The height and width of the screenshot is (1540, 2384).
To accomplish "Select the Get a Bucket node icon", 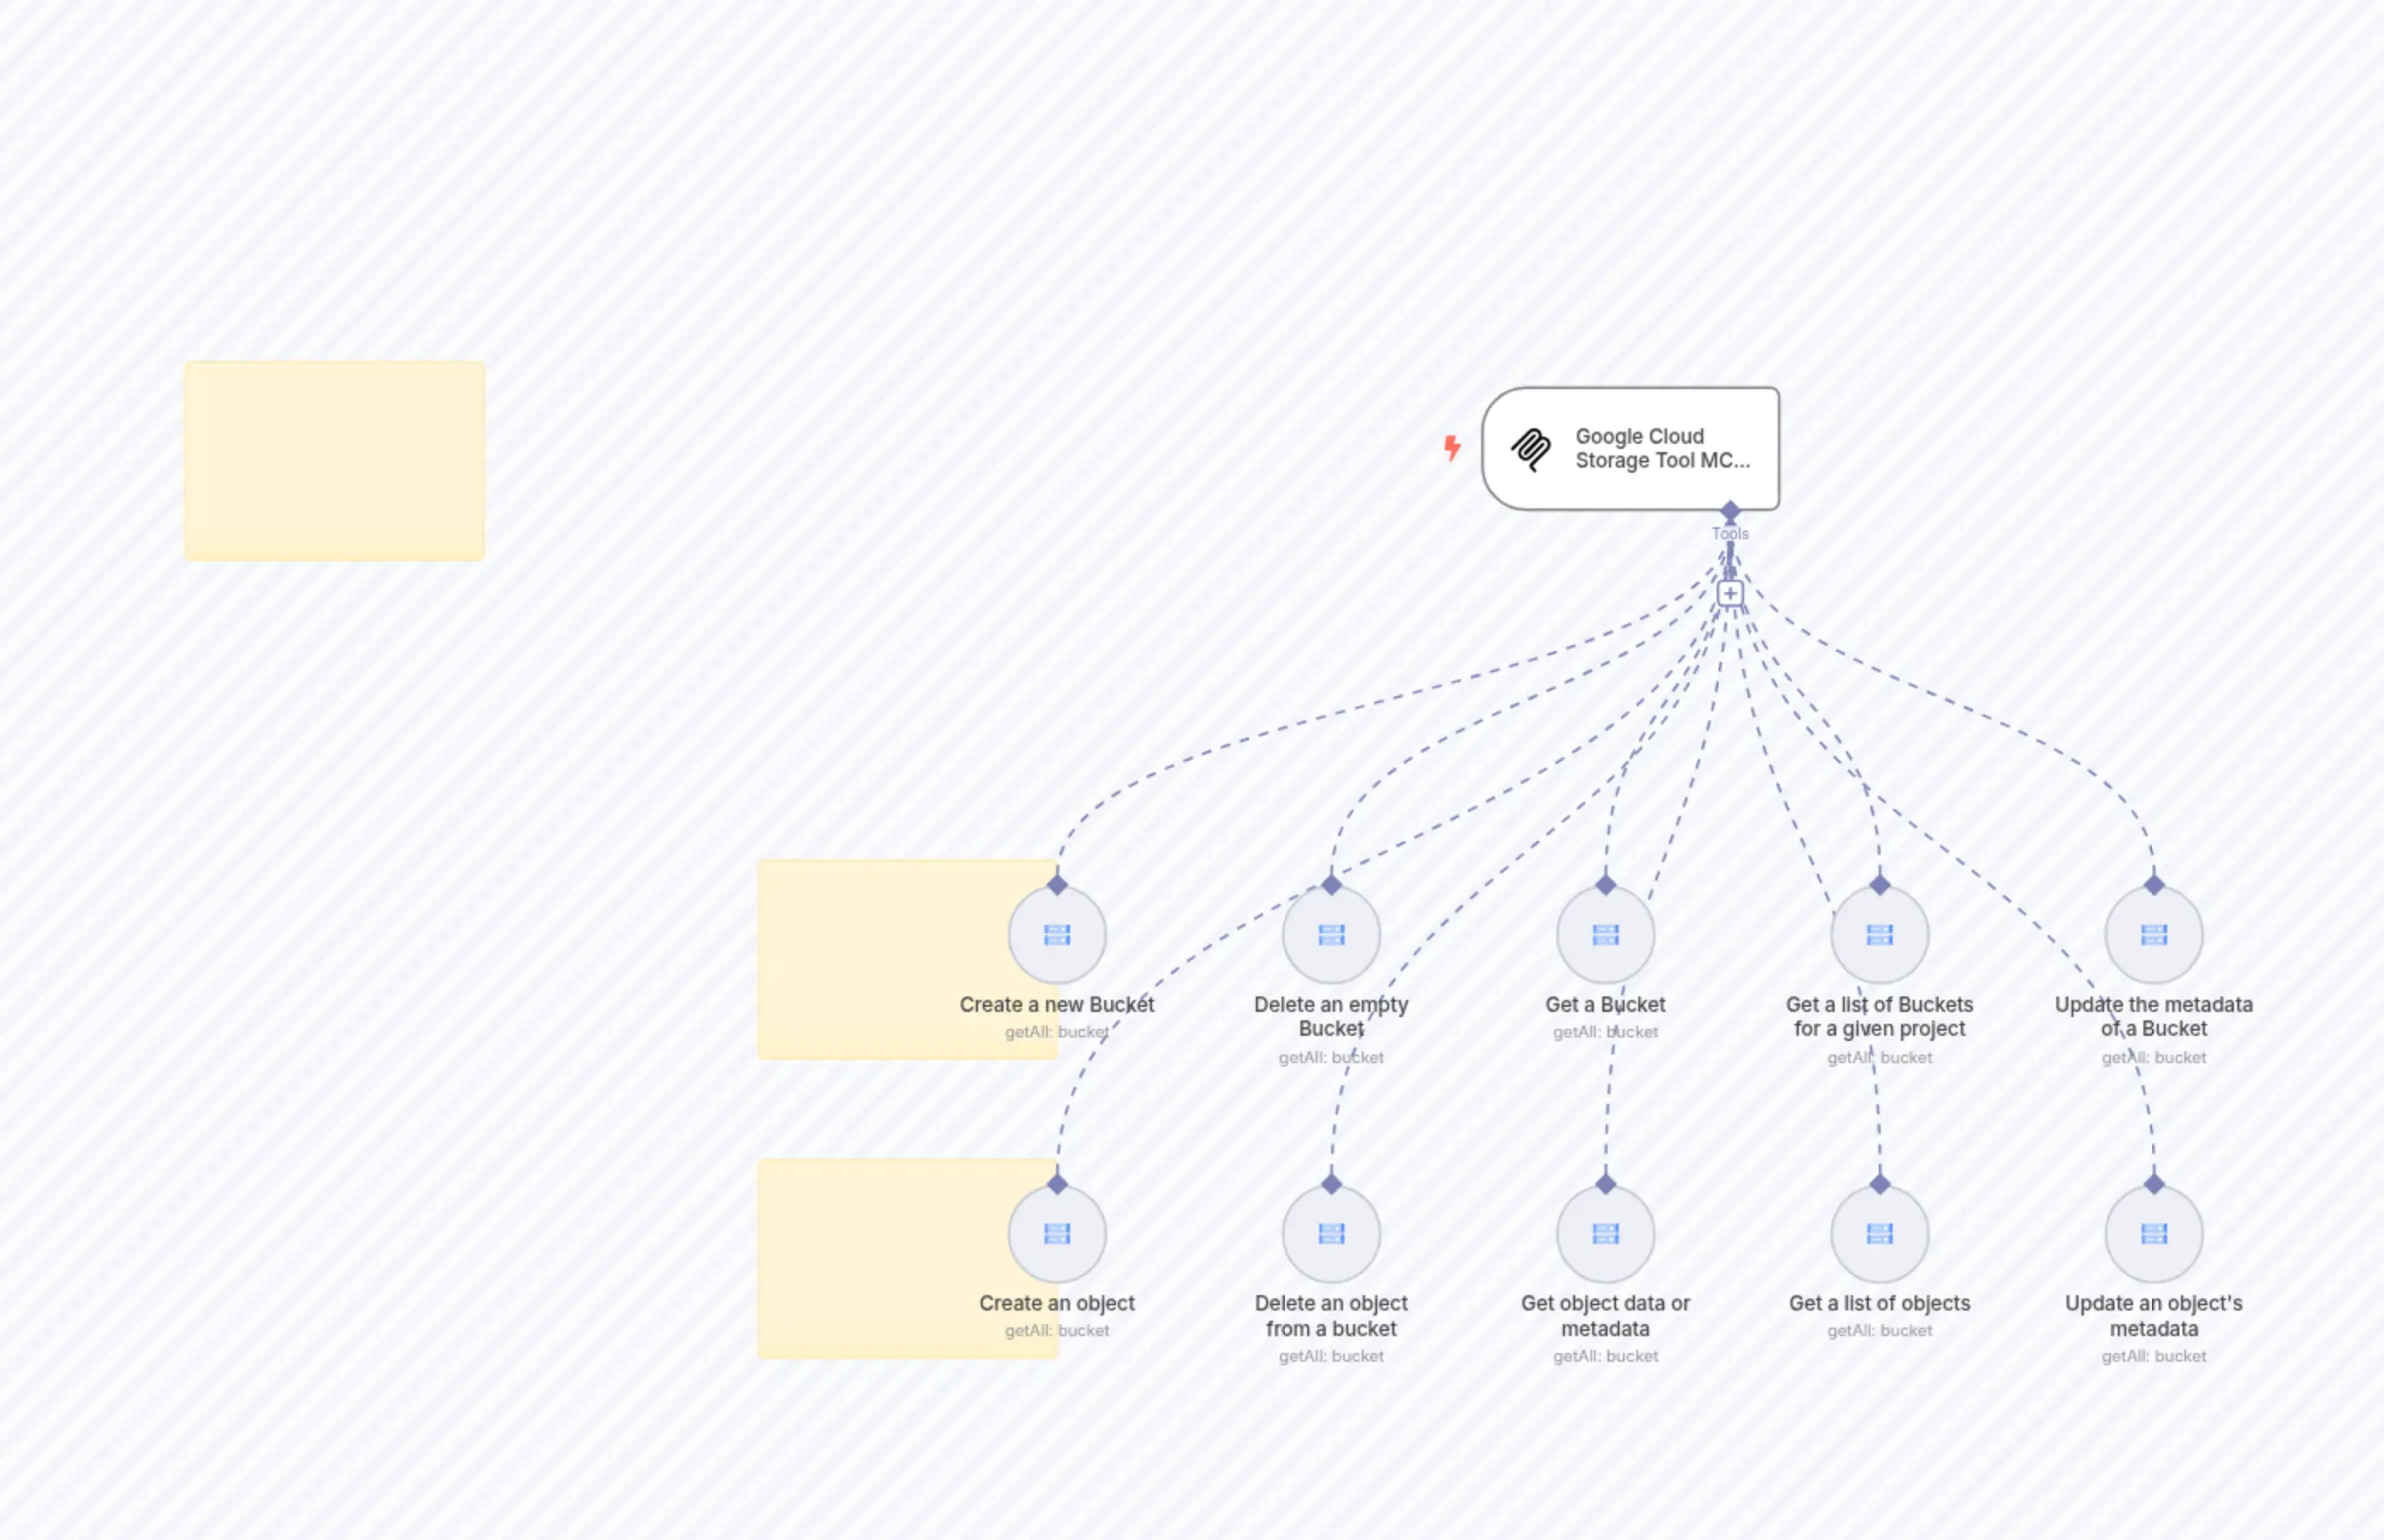I will click(1605, 933).
